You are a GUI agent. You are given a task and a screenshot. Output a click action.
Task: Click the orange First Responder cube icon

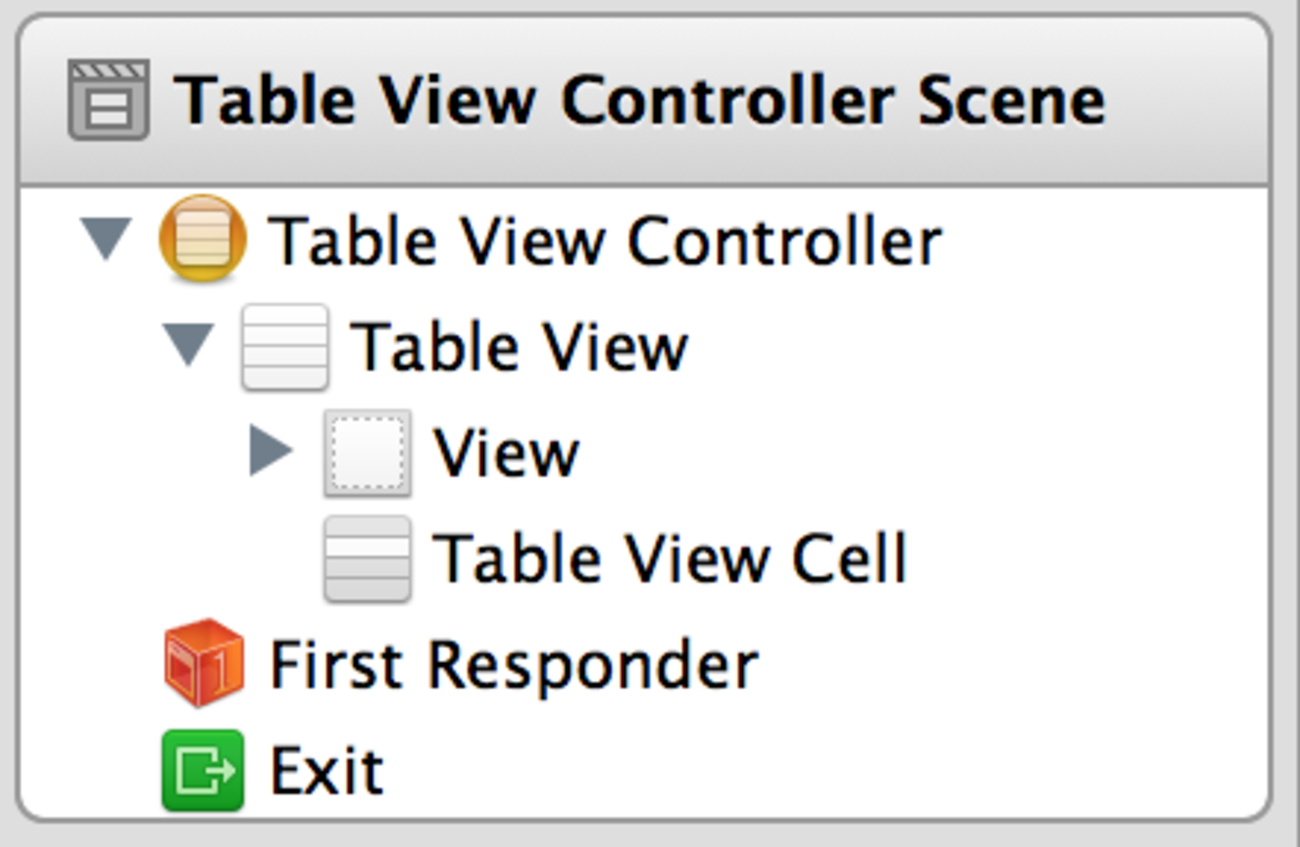[203, 664]
